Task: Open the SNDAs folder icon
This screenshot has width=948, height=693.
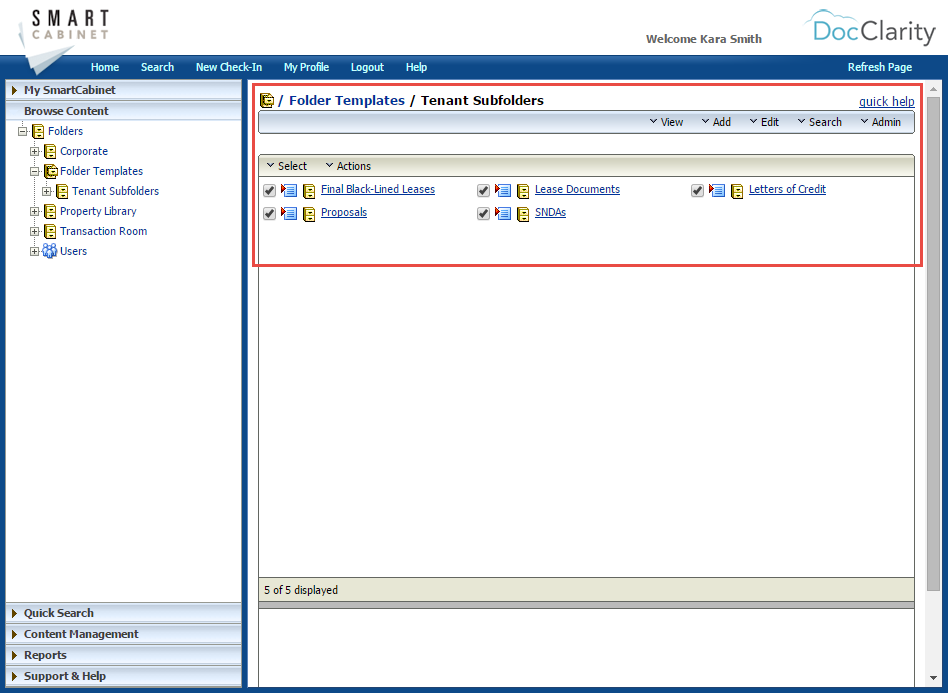Action: tap(523, 213)
